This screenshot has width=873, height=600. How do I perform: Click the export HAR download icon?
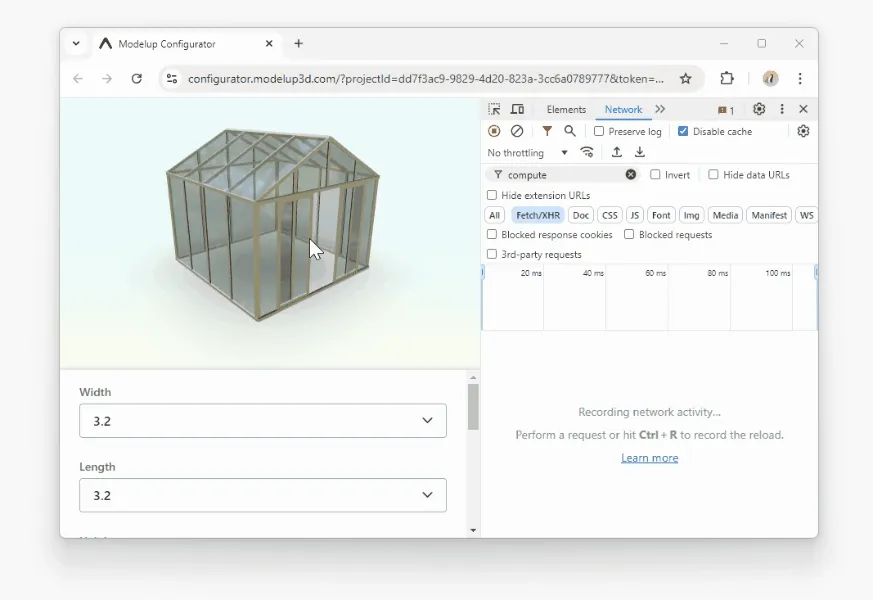click(640, 153)
